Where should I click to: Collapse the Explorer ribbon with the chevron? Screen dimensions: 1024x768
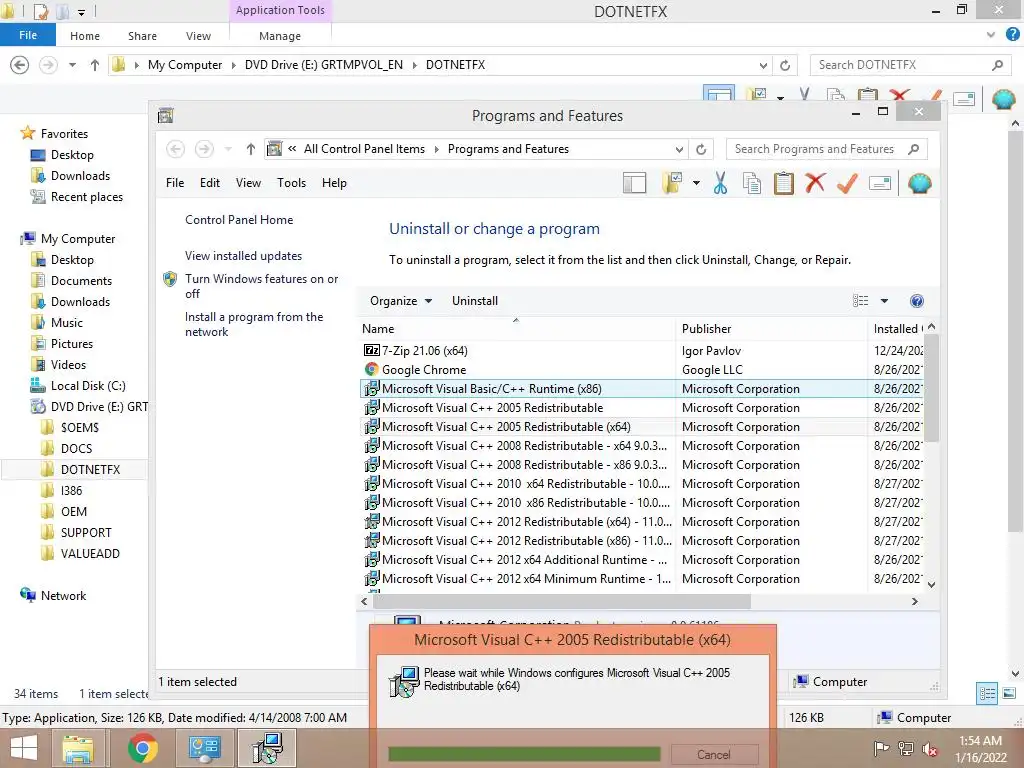991,35
